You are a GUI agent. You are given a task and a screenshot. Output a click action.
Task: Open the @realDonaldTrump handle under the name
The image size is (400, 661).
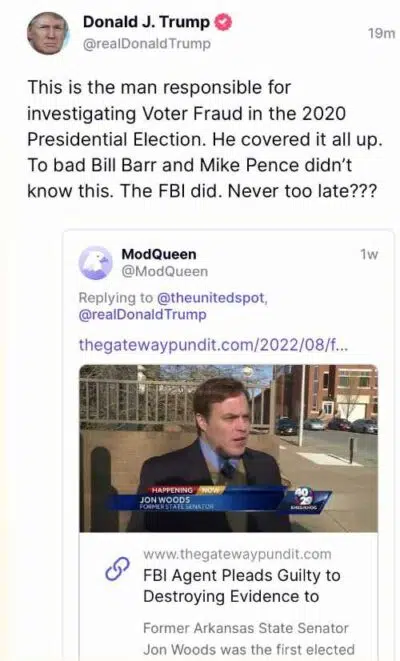(147, 44)
